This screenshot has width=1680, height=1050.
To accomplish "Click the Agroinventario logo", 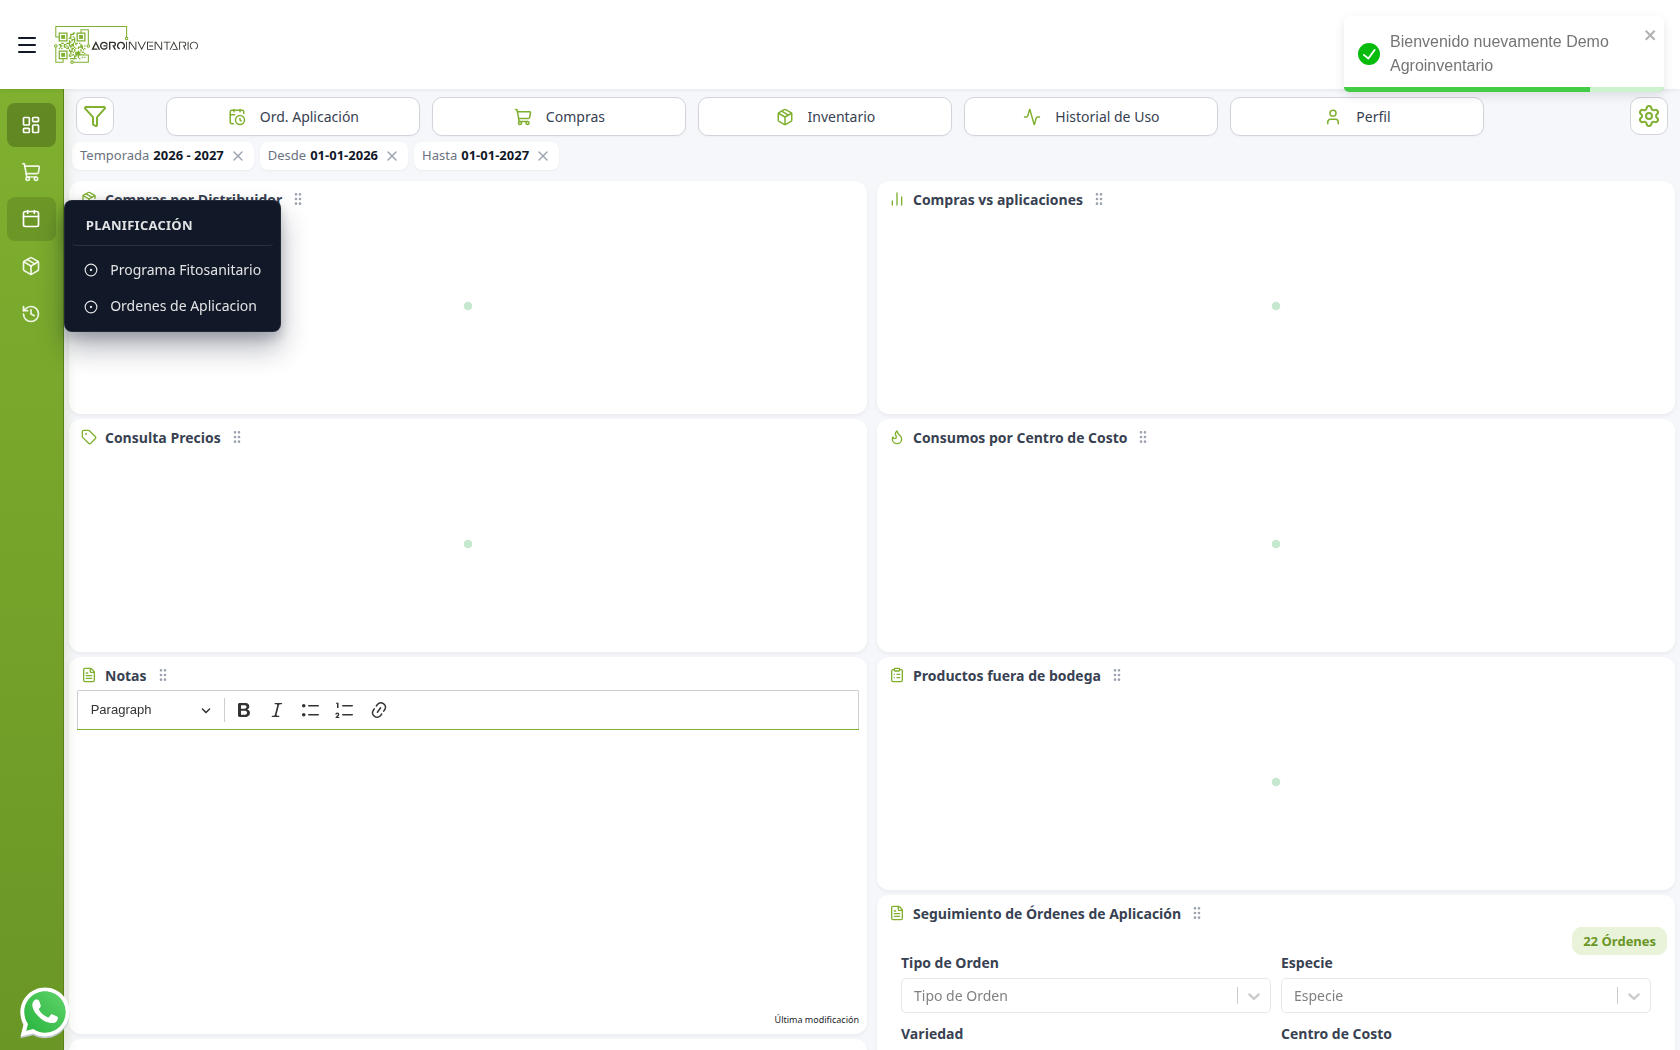I will coord(126,45).
